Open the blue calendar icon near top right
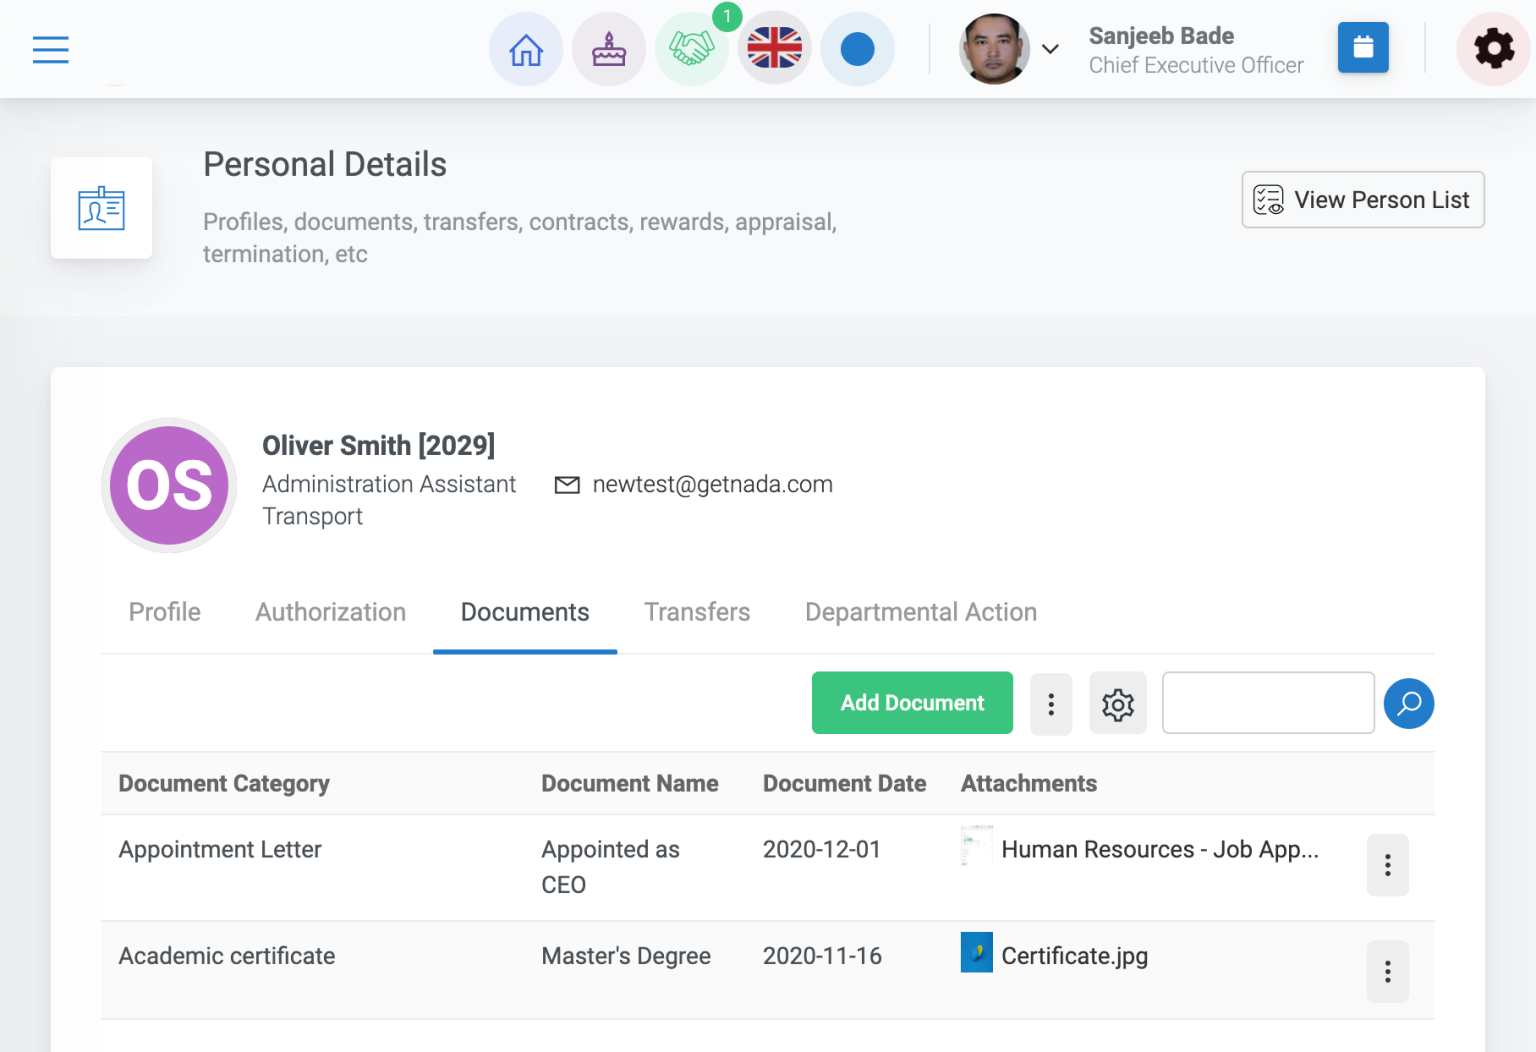1536x1052 pixels. tap(1363, 47)
